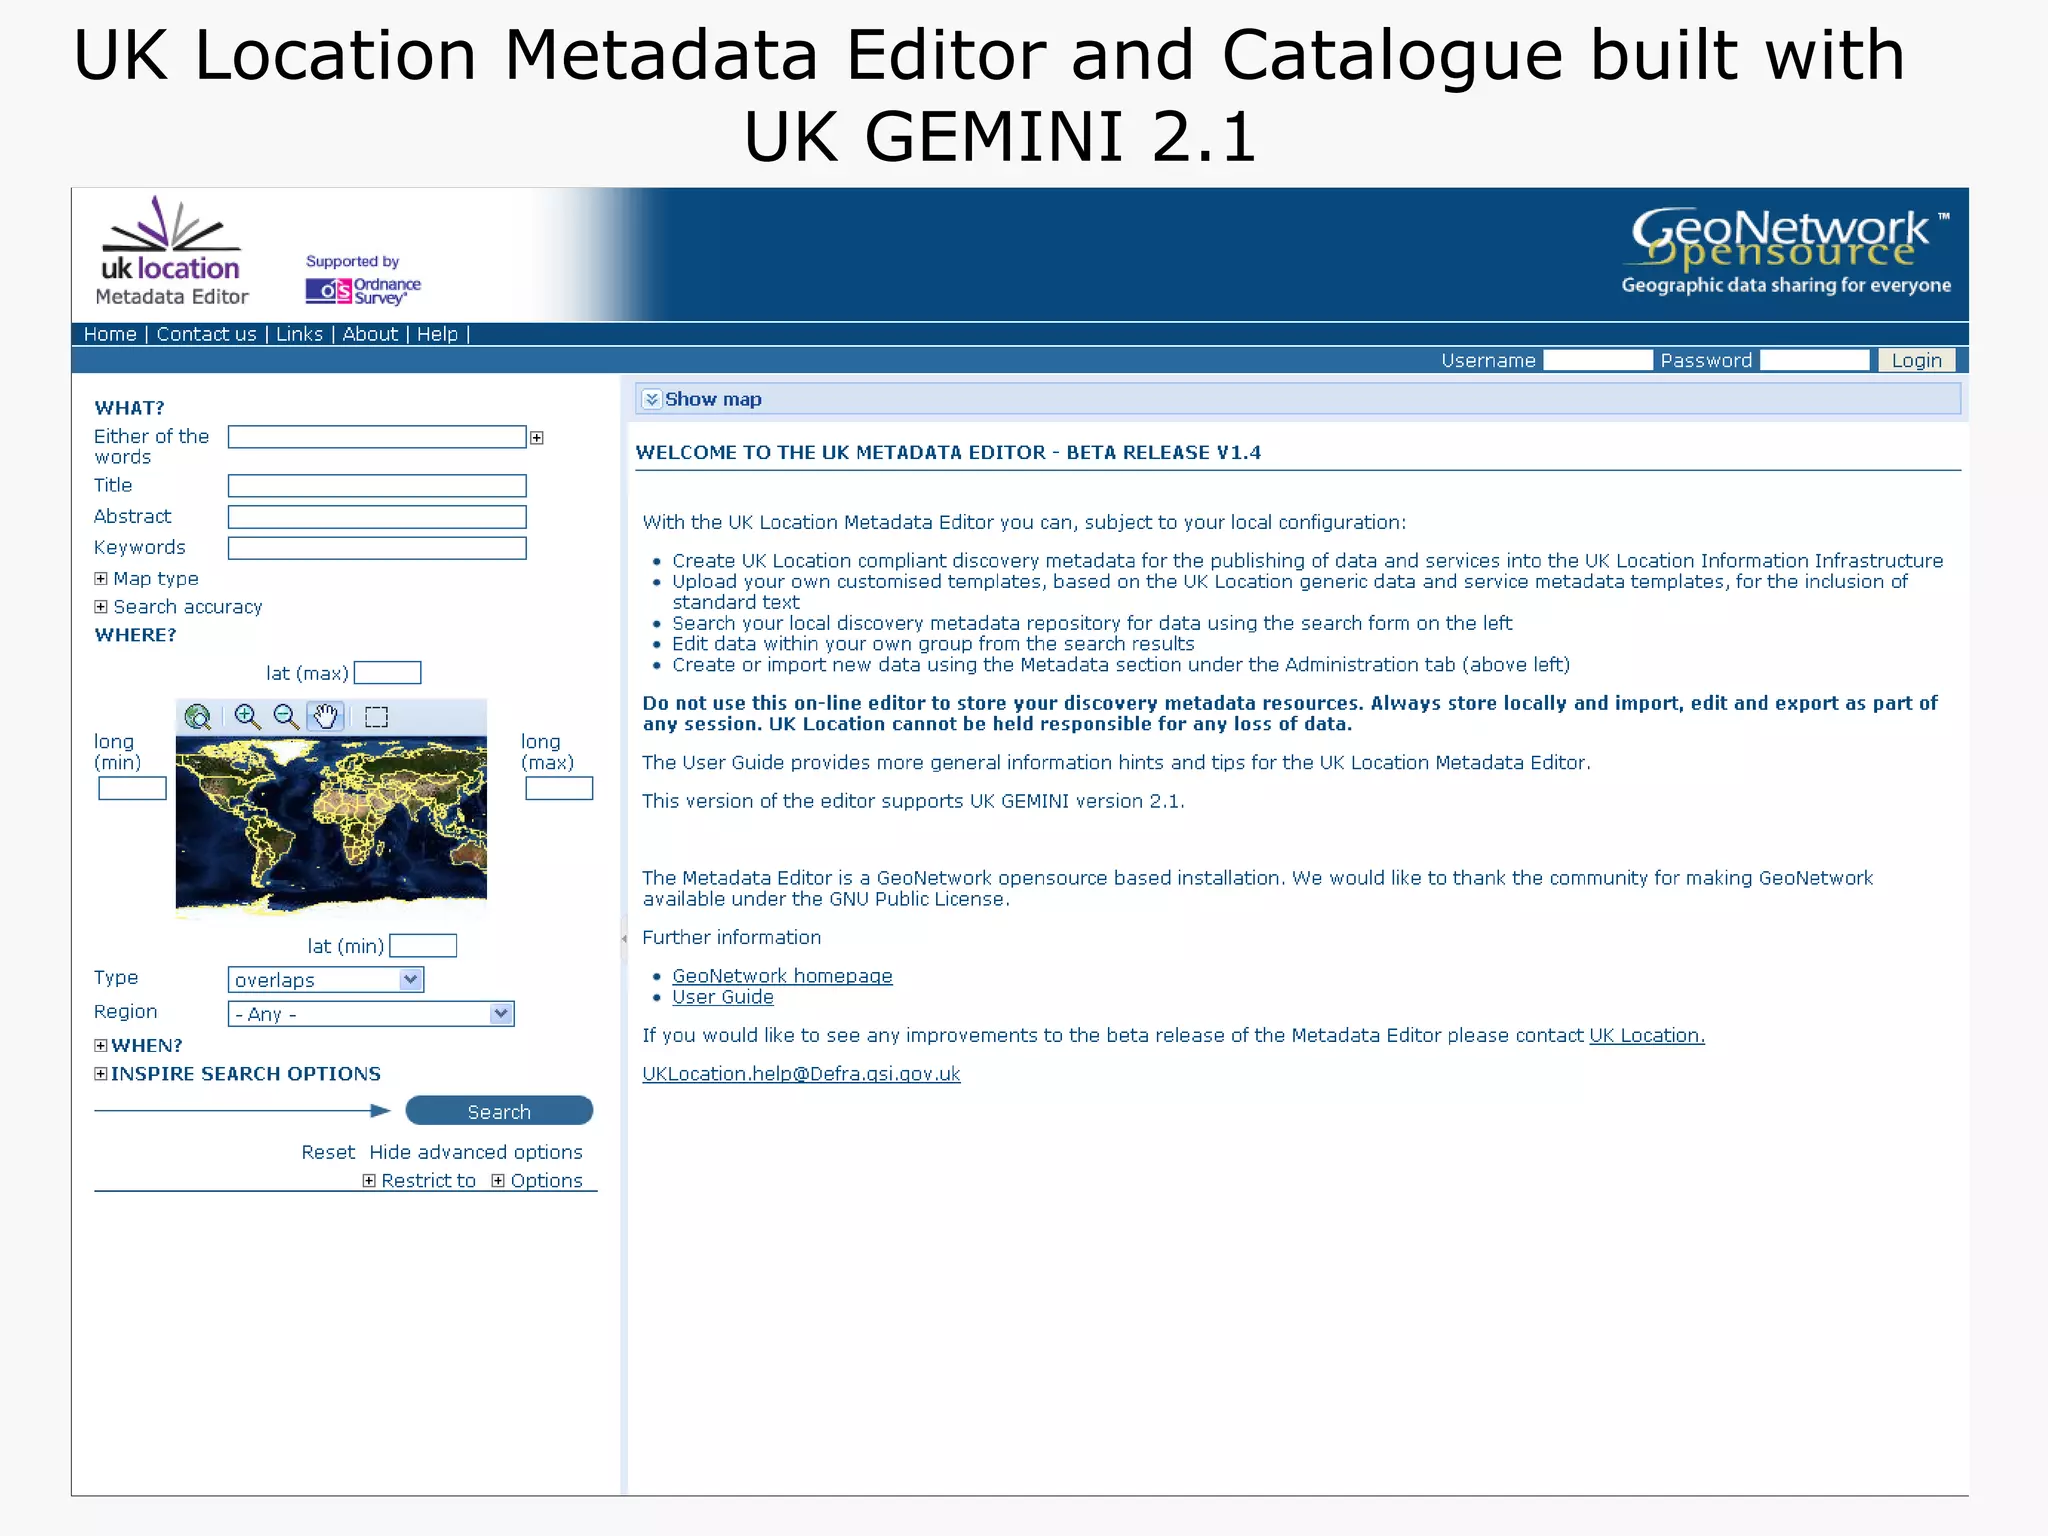This screenshot has height=1536, width=2048.
Task: Open the User Guide link
Action: (x=723, y=997)
